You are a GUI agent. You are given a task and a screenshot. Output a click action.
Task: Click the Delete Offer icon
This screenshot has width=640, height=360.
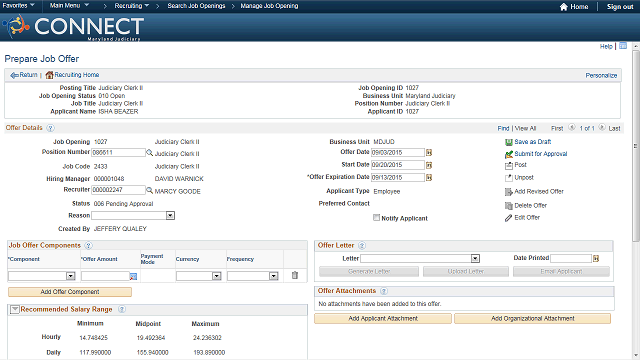509,206
